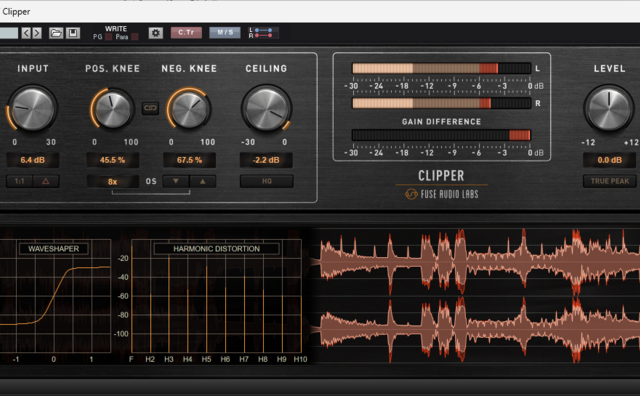Click the H10 harmonic axis label
This screenshot has width=640, height=396.
(300, 359)
